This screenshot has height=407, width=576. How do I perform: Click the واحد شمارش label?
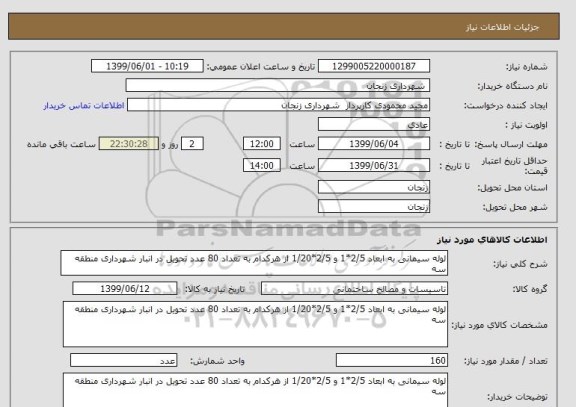(217, 361)
